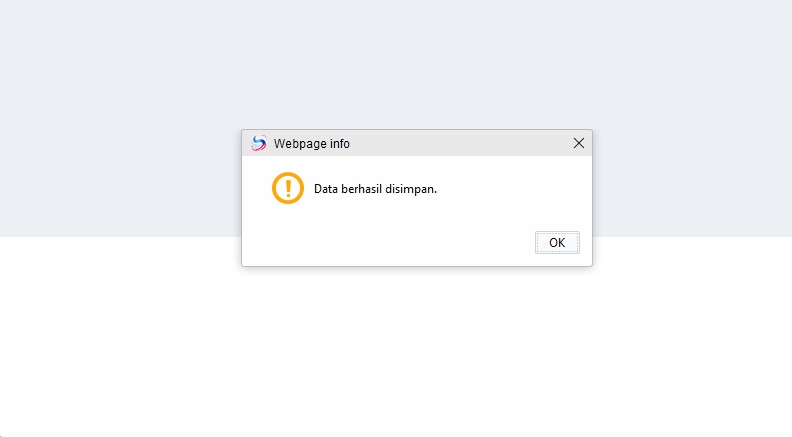Image resolution: width=792 pixels, height=437 pixels.
Task: Click the "Data berhasil disimpan." message
Action: click(x=375, y=189)
